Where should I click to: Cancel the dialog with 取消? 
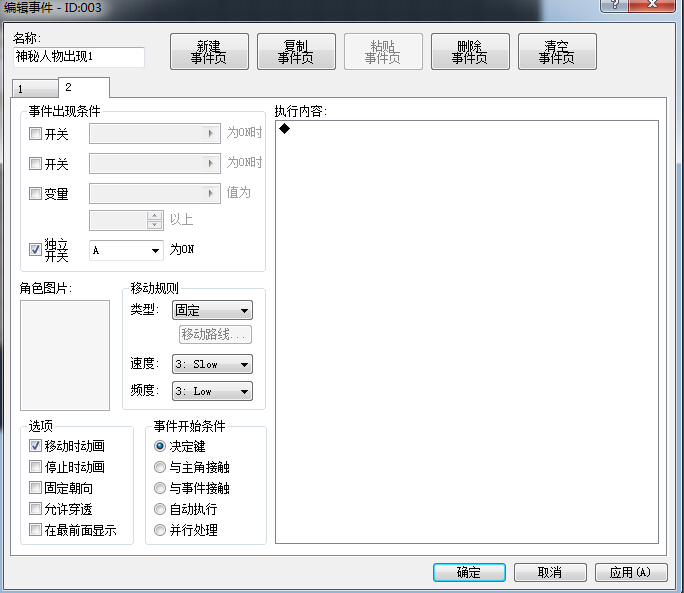click(550, 572)
